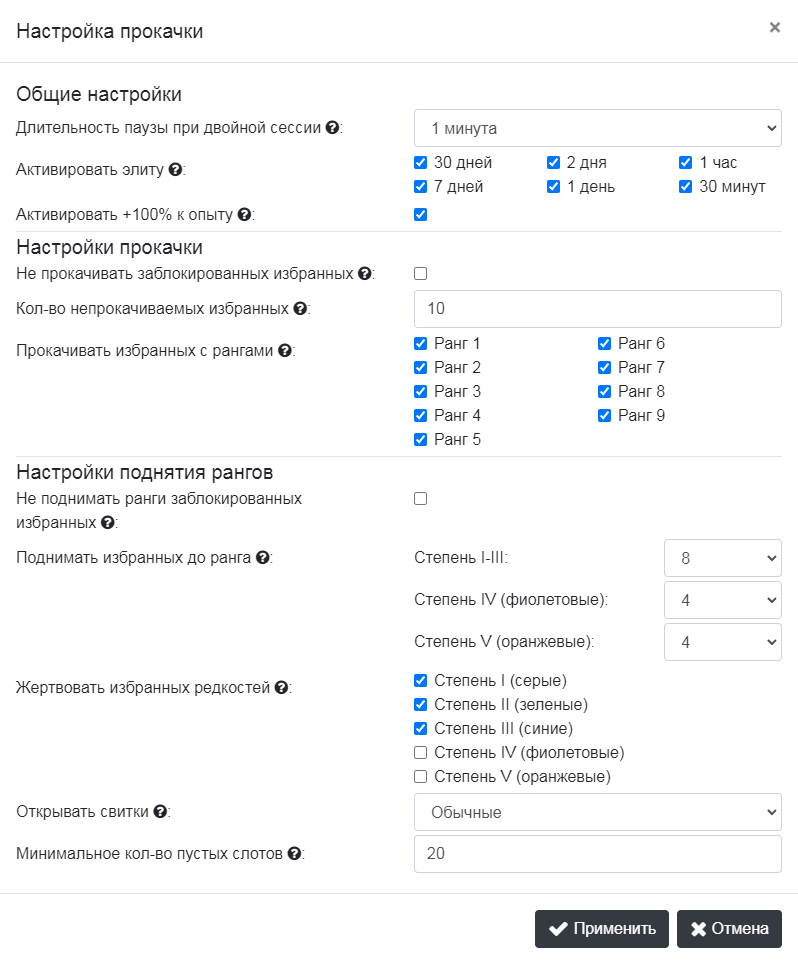This screenshot has width=798, height=964.
Task: Click help icon beside Жертвовать избранных редкостей
Action: click(x=282, y=687)
